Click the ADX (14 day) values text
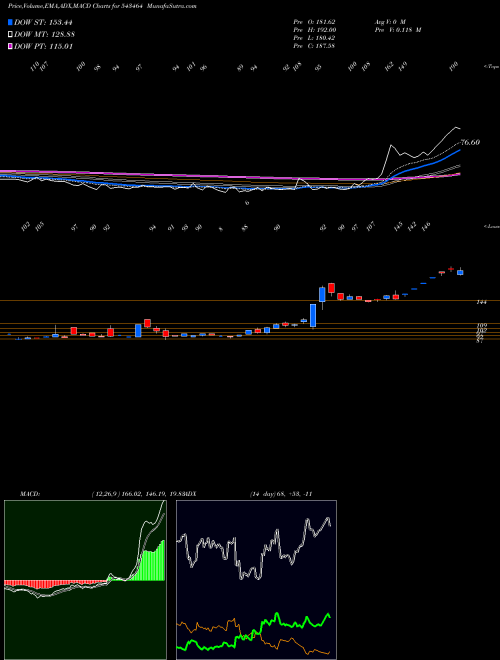 (x=281, y=494)
